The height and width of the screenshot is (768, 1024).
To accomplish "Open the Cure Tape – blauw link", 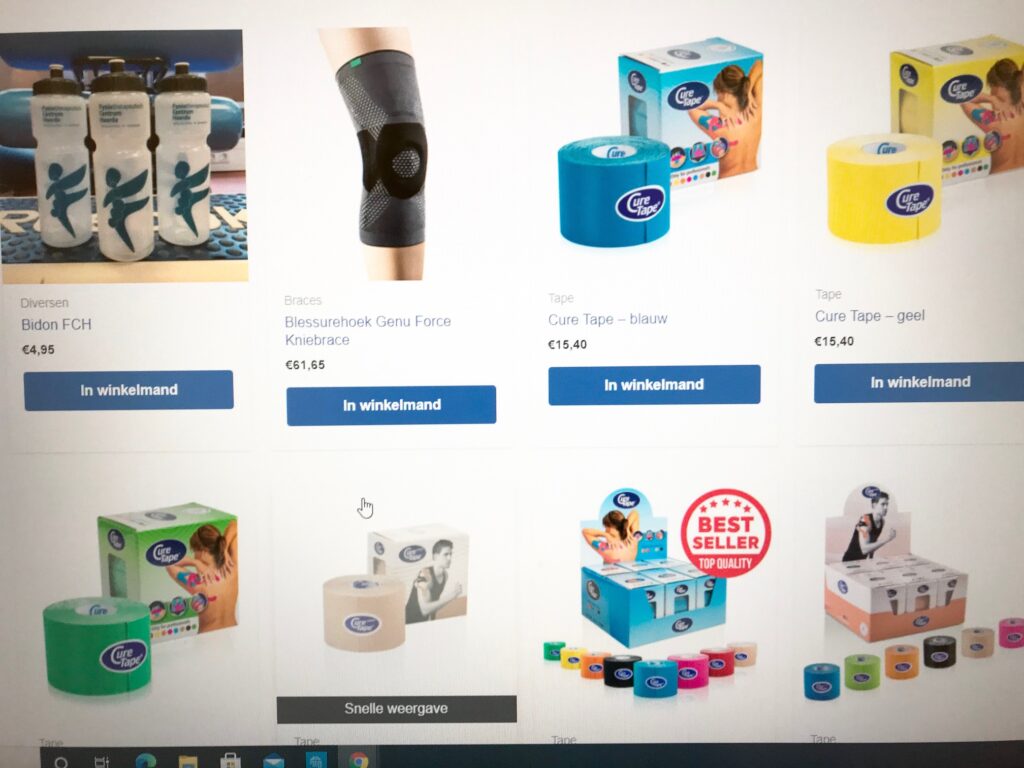I will [607, 319].
